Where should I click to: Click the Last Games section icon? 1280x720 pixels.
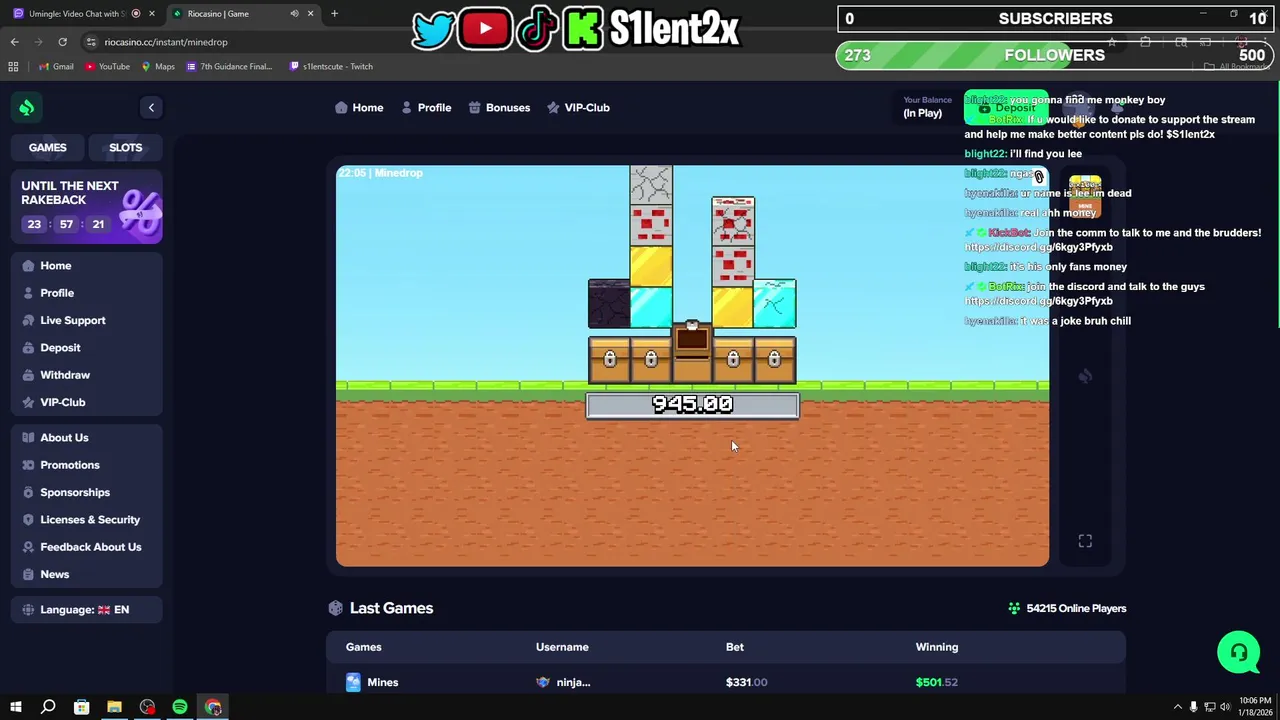[336, 608]
